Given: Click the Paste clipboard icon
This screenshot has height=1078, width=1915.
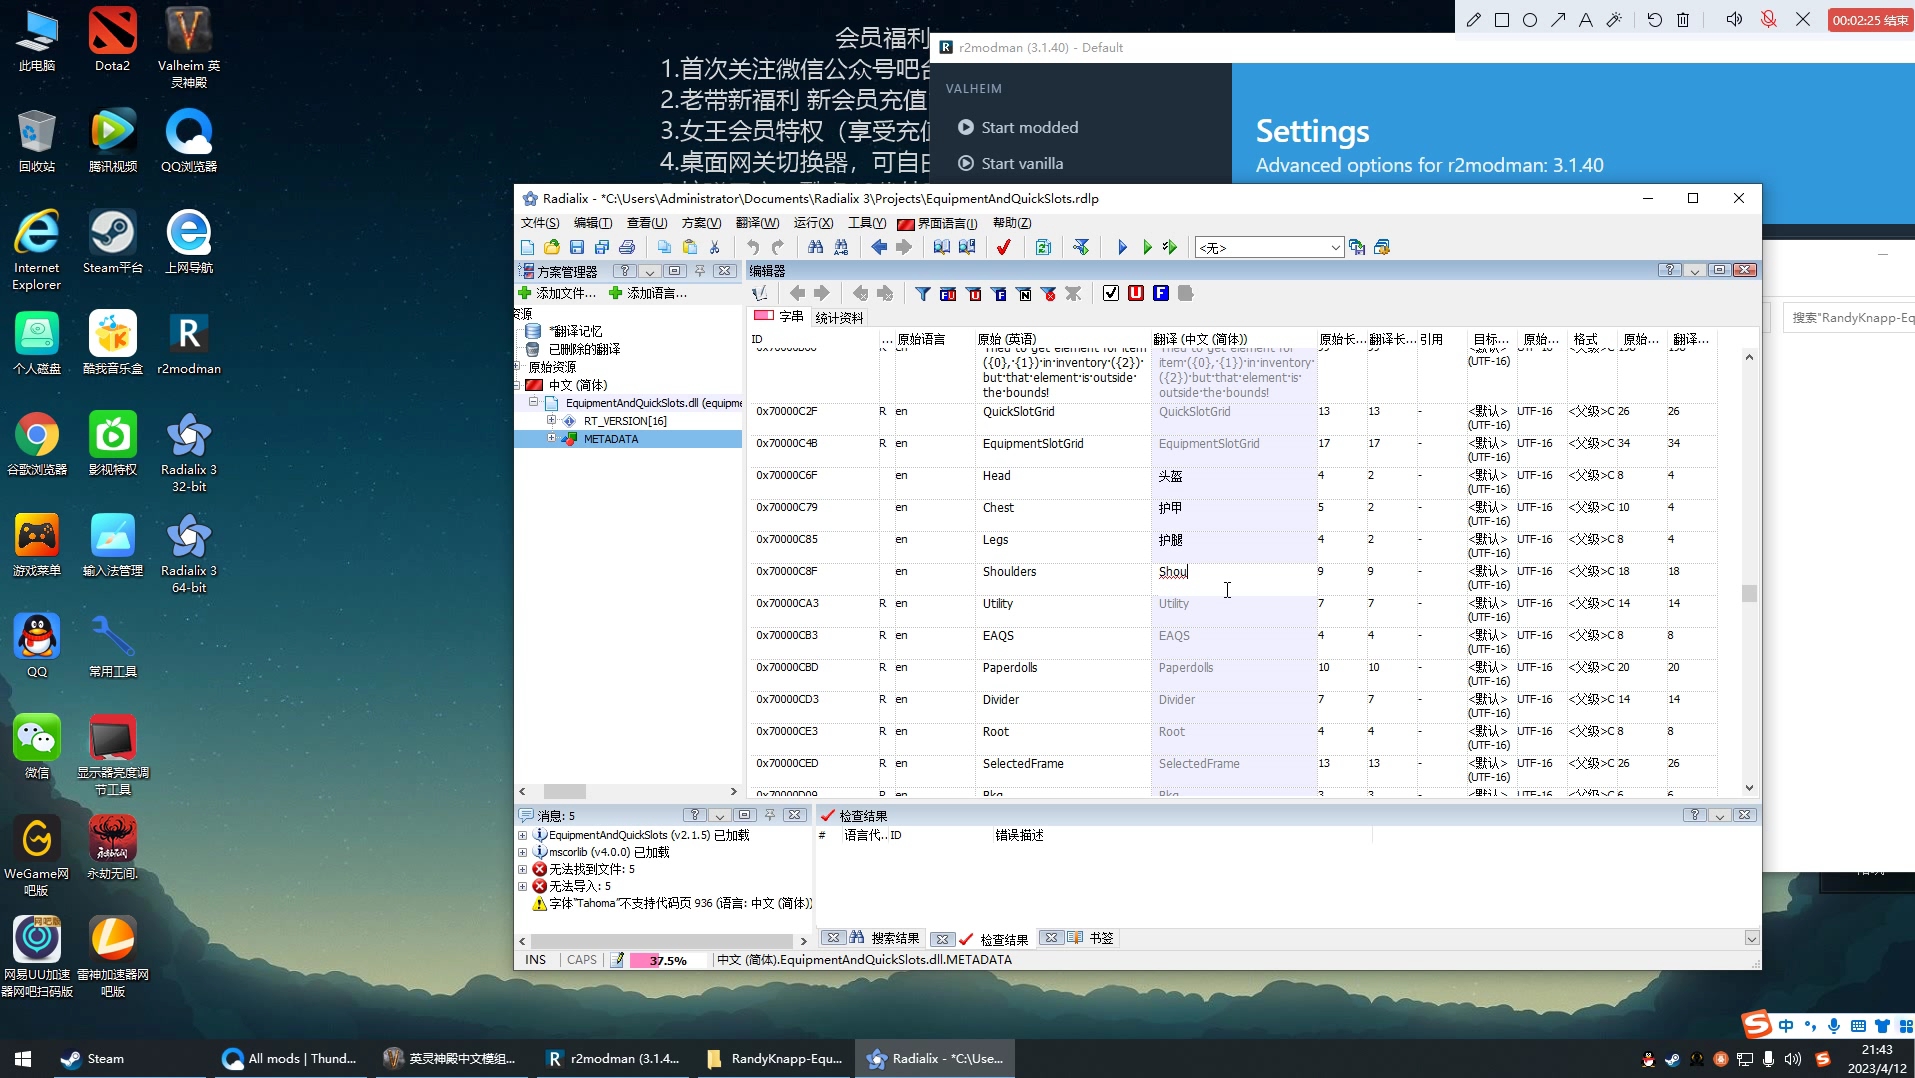Looking at the screenshot, I should point(689,247).
